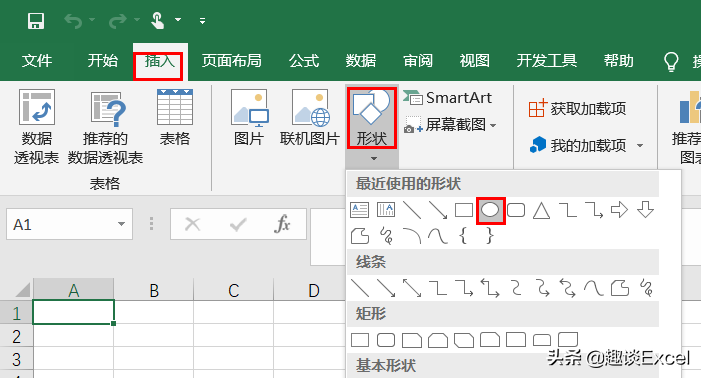Viewport: 701px width, 378px height.
Task: Switch to the 插入 tab
Action: pos(159,60)
